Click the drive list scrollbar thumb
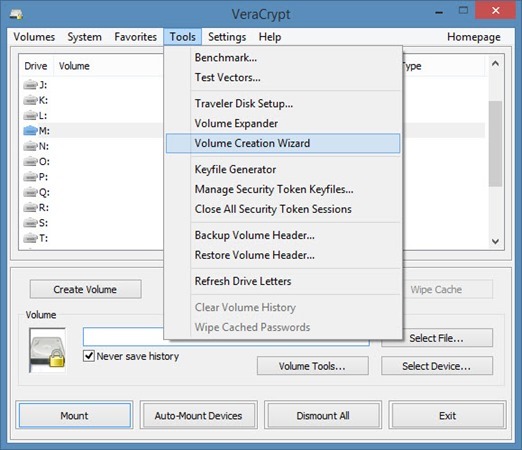Viewport: 522px width, 450px height. [495, 143]
